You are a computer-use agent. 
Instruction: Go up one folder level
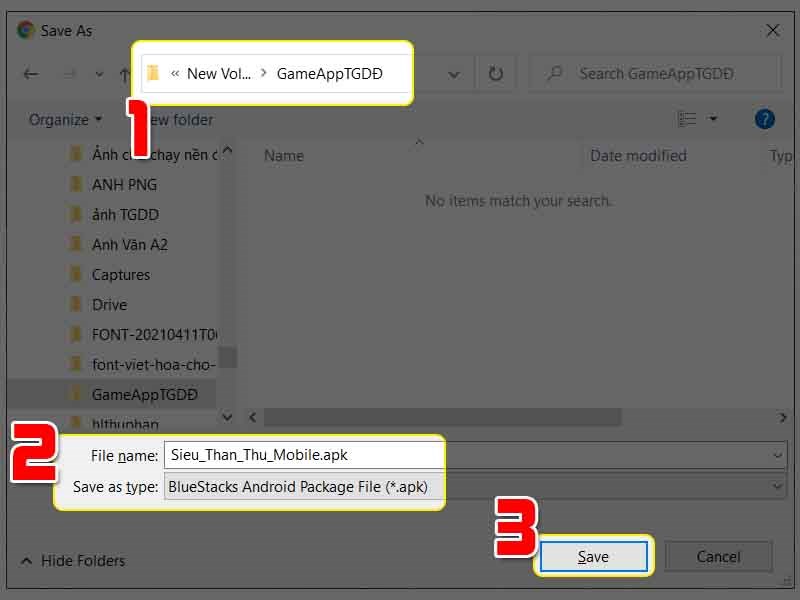[122, 73]
